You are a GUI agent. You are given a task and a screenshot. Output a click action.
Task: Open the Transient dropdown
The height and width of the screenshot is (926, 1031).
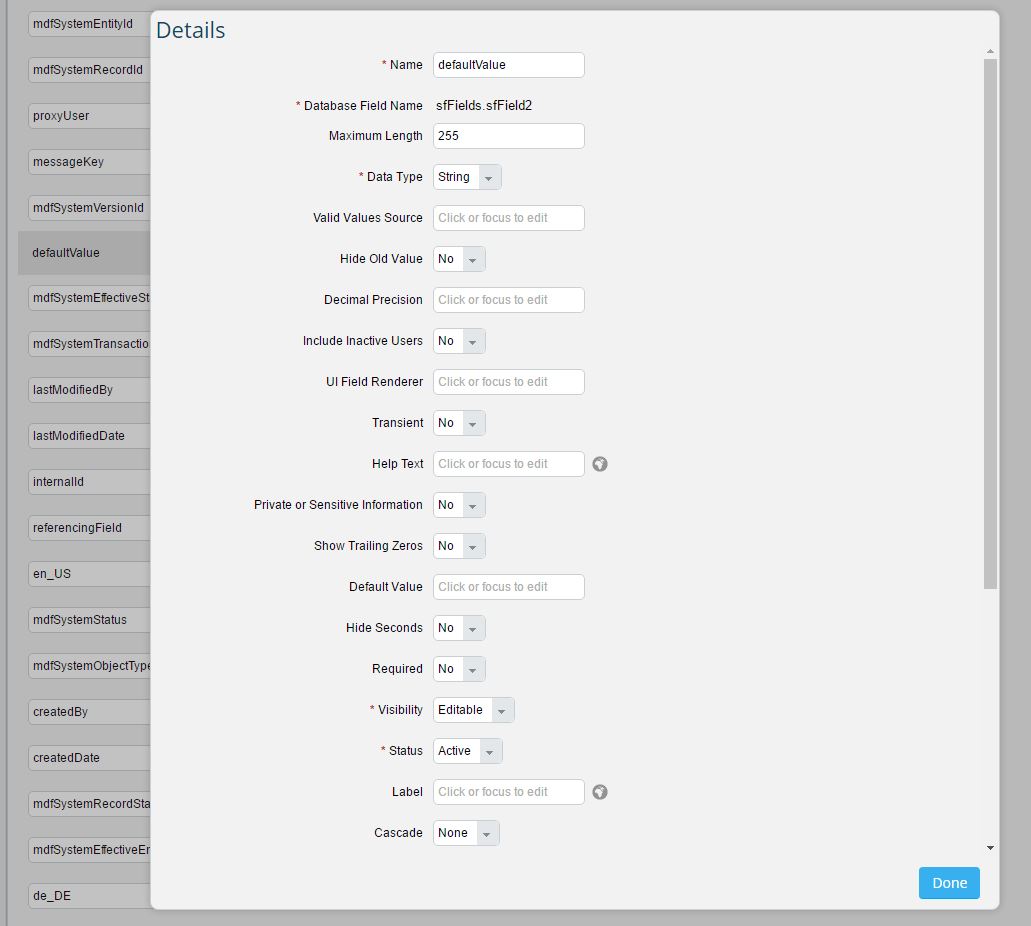coord(459,423)
